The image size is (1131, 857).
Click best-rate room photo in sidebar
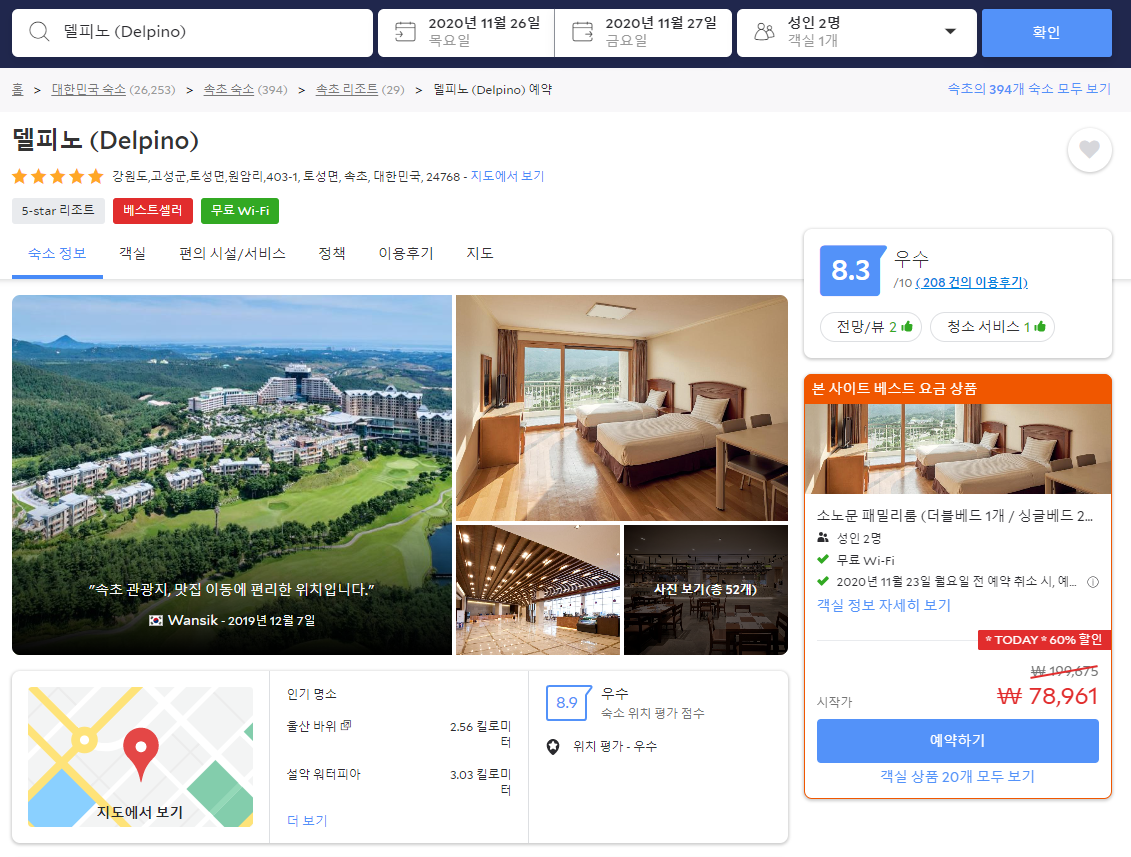[x=958, y=449]
